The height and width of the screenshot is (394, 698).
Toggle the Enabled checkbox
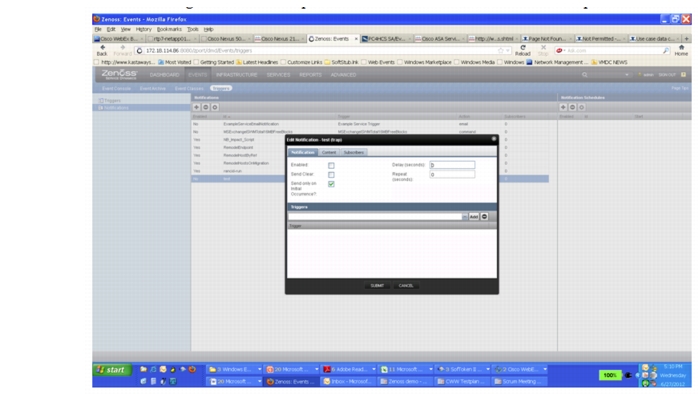pos(331,165)
